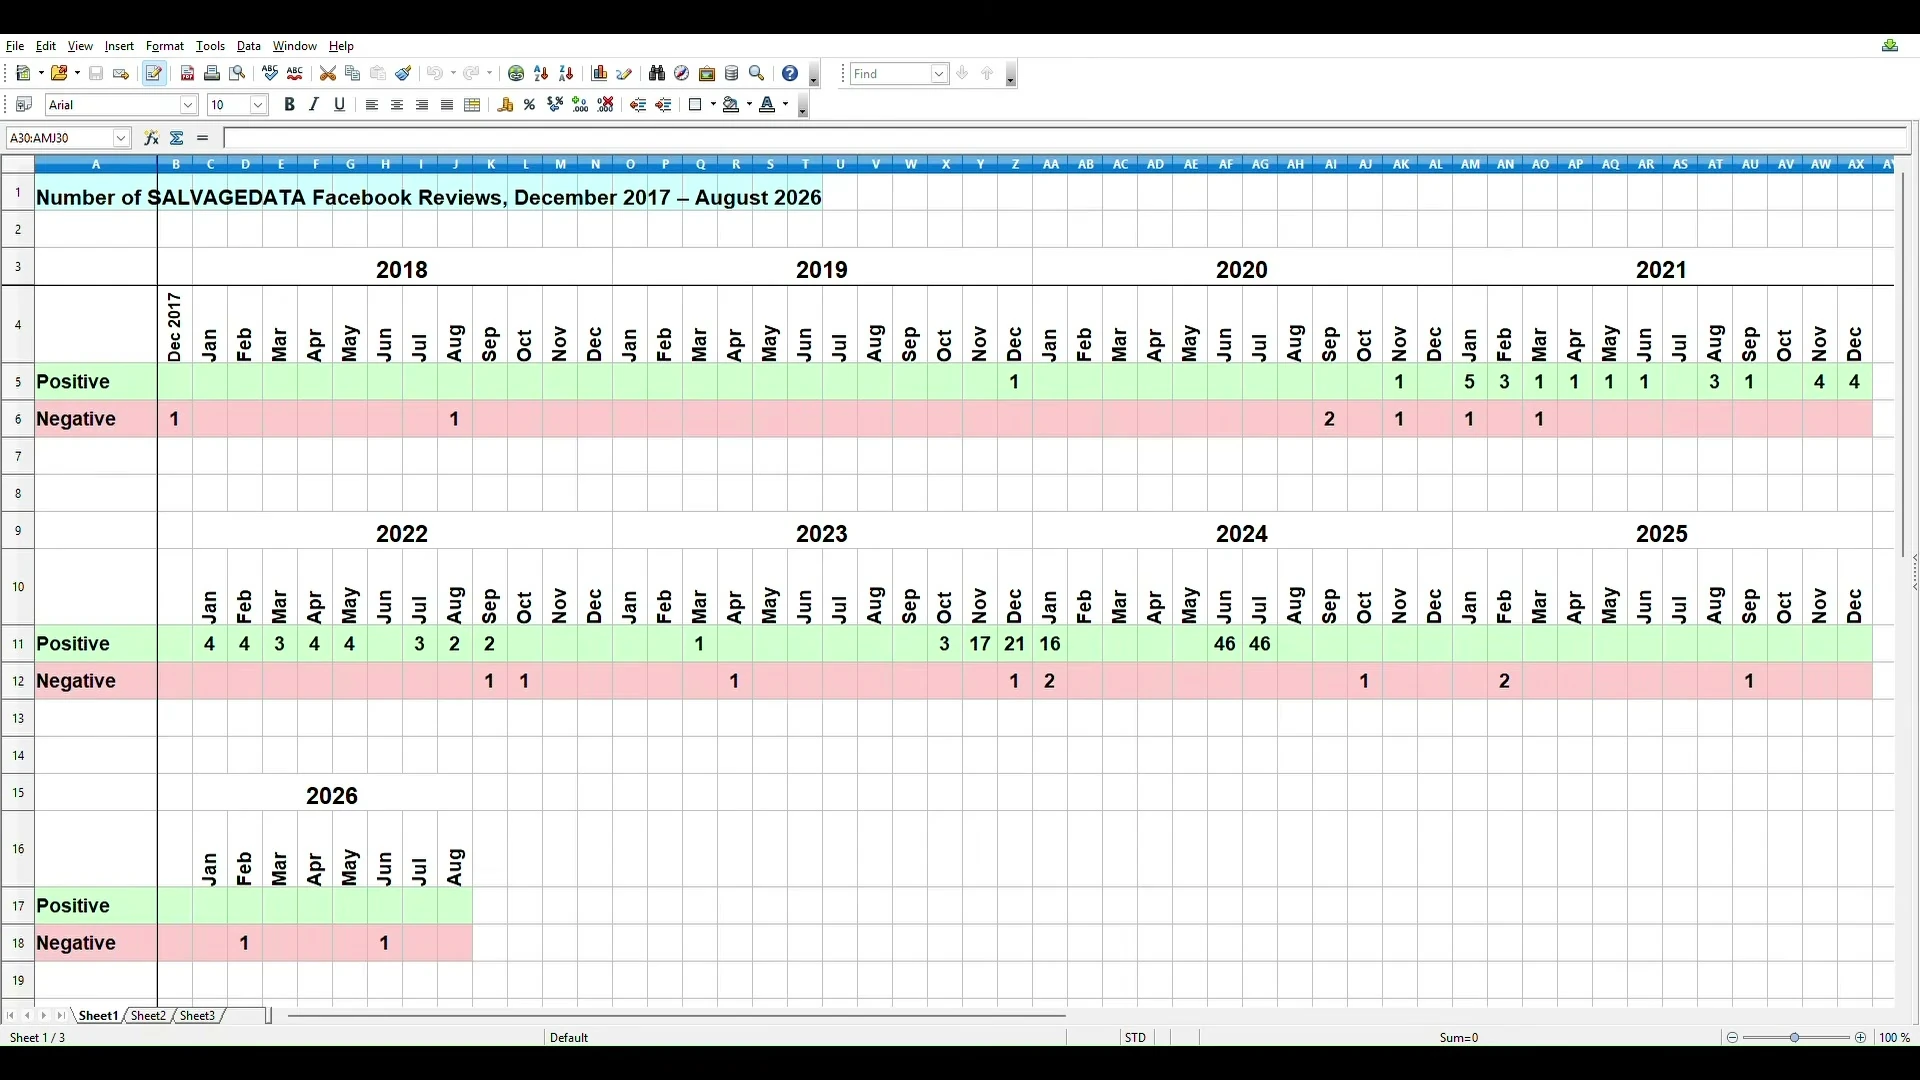Show the Draw functions
Screen dimensions: 1920x1080
(x=625, y=74)
